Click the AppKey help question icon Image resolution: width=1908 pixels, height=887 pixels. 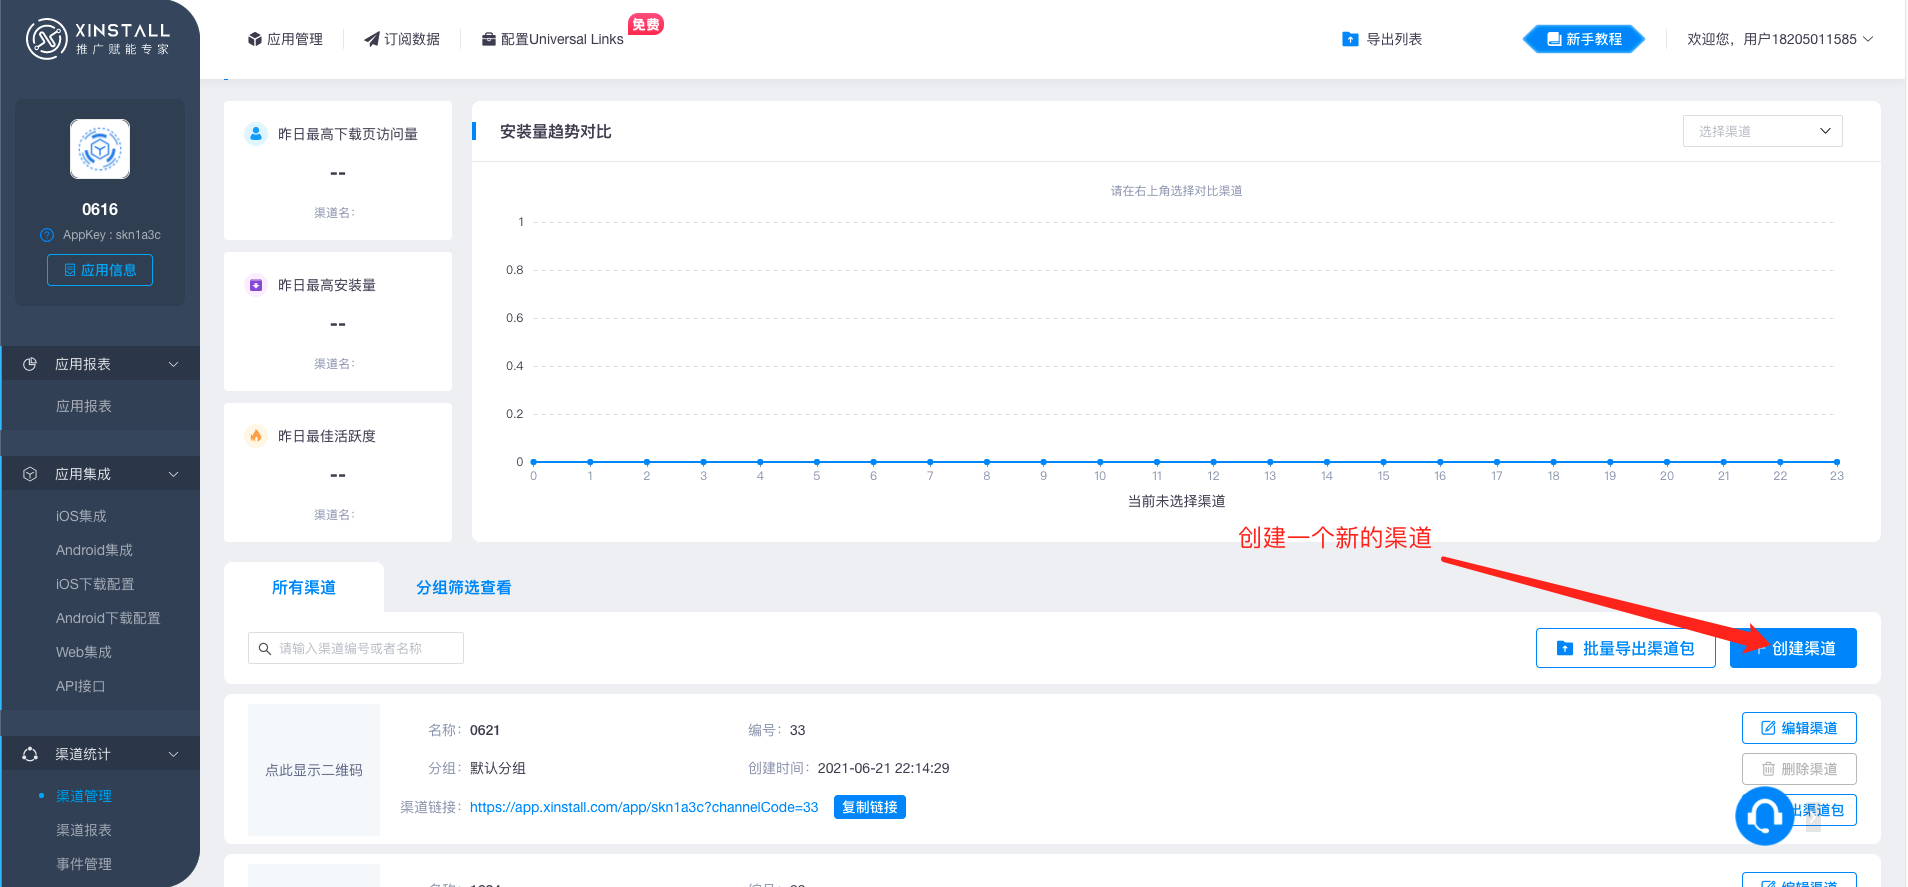47,235
